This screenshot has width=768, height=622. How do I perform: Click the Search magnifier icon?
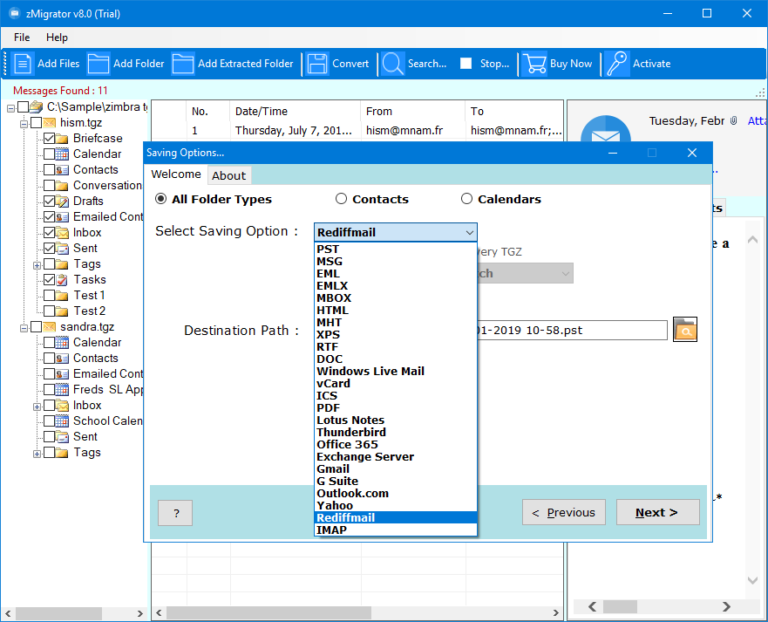point(393,64)
